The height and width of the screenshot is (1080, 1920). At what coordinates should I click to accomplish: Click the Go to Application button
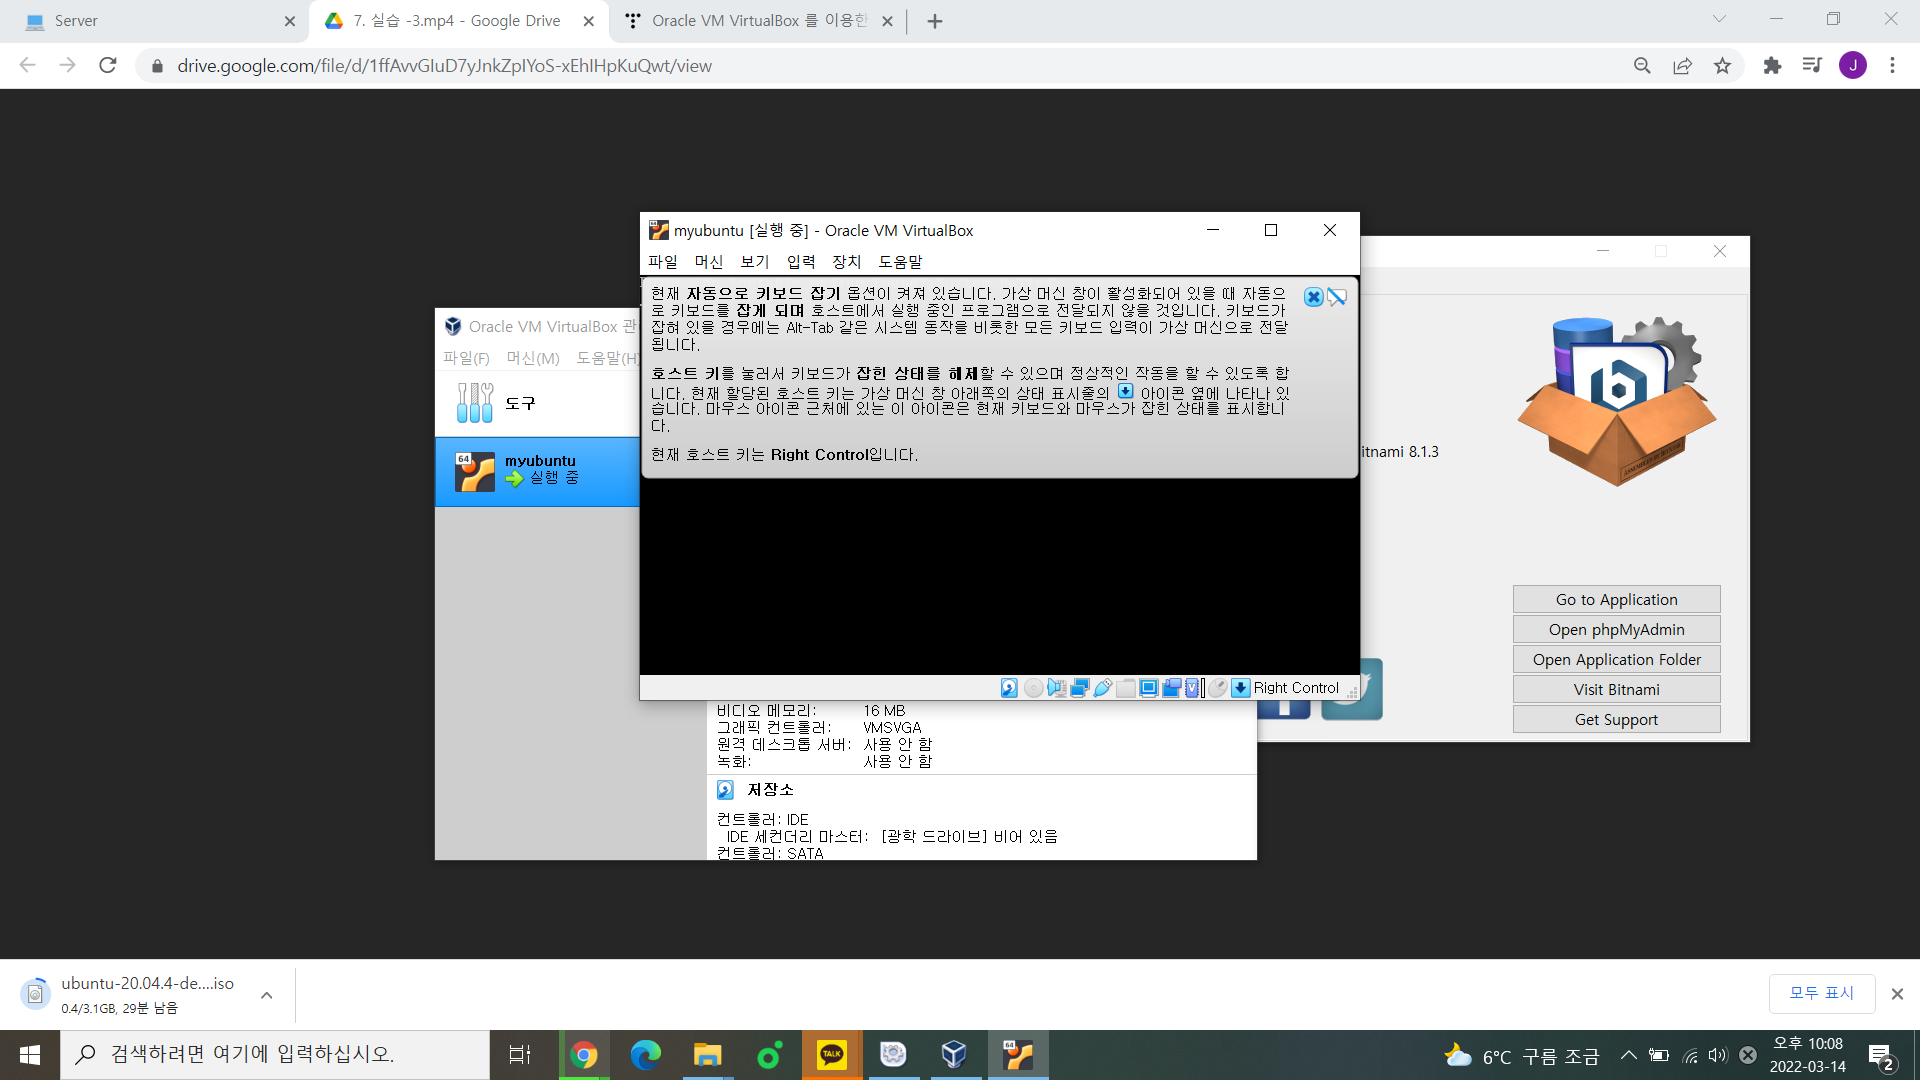(x=1616, y=599)
